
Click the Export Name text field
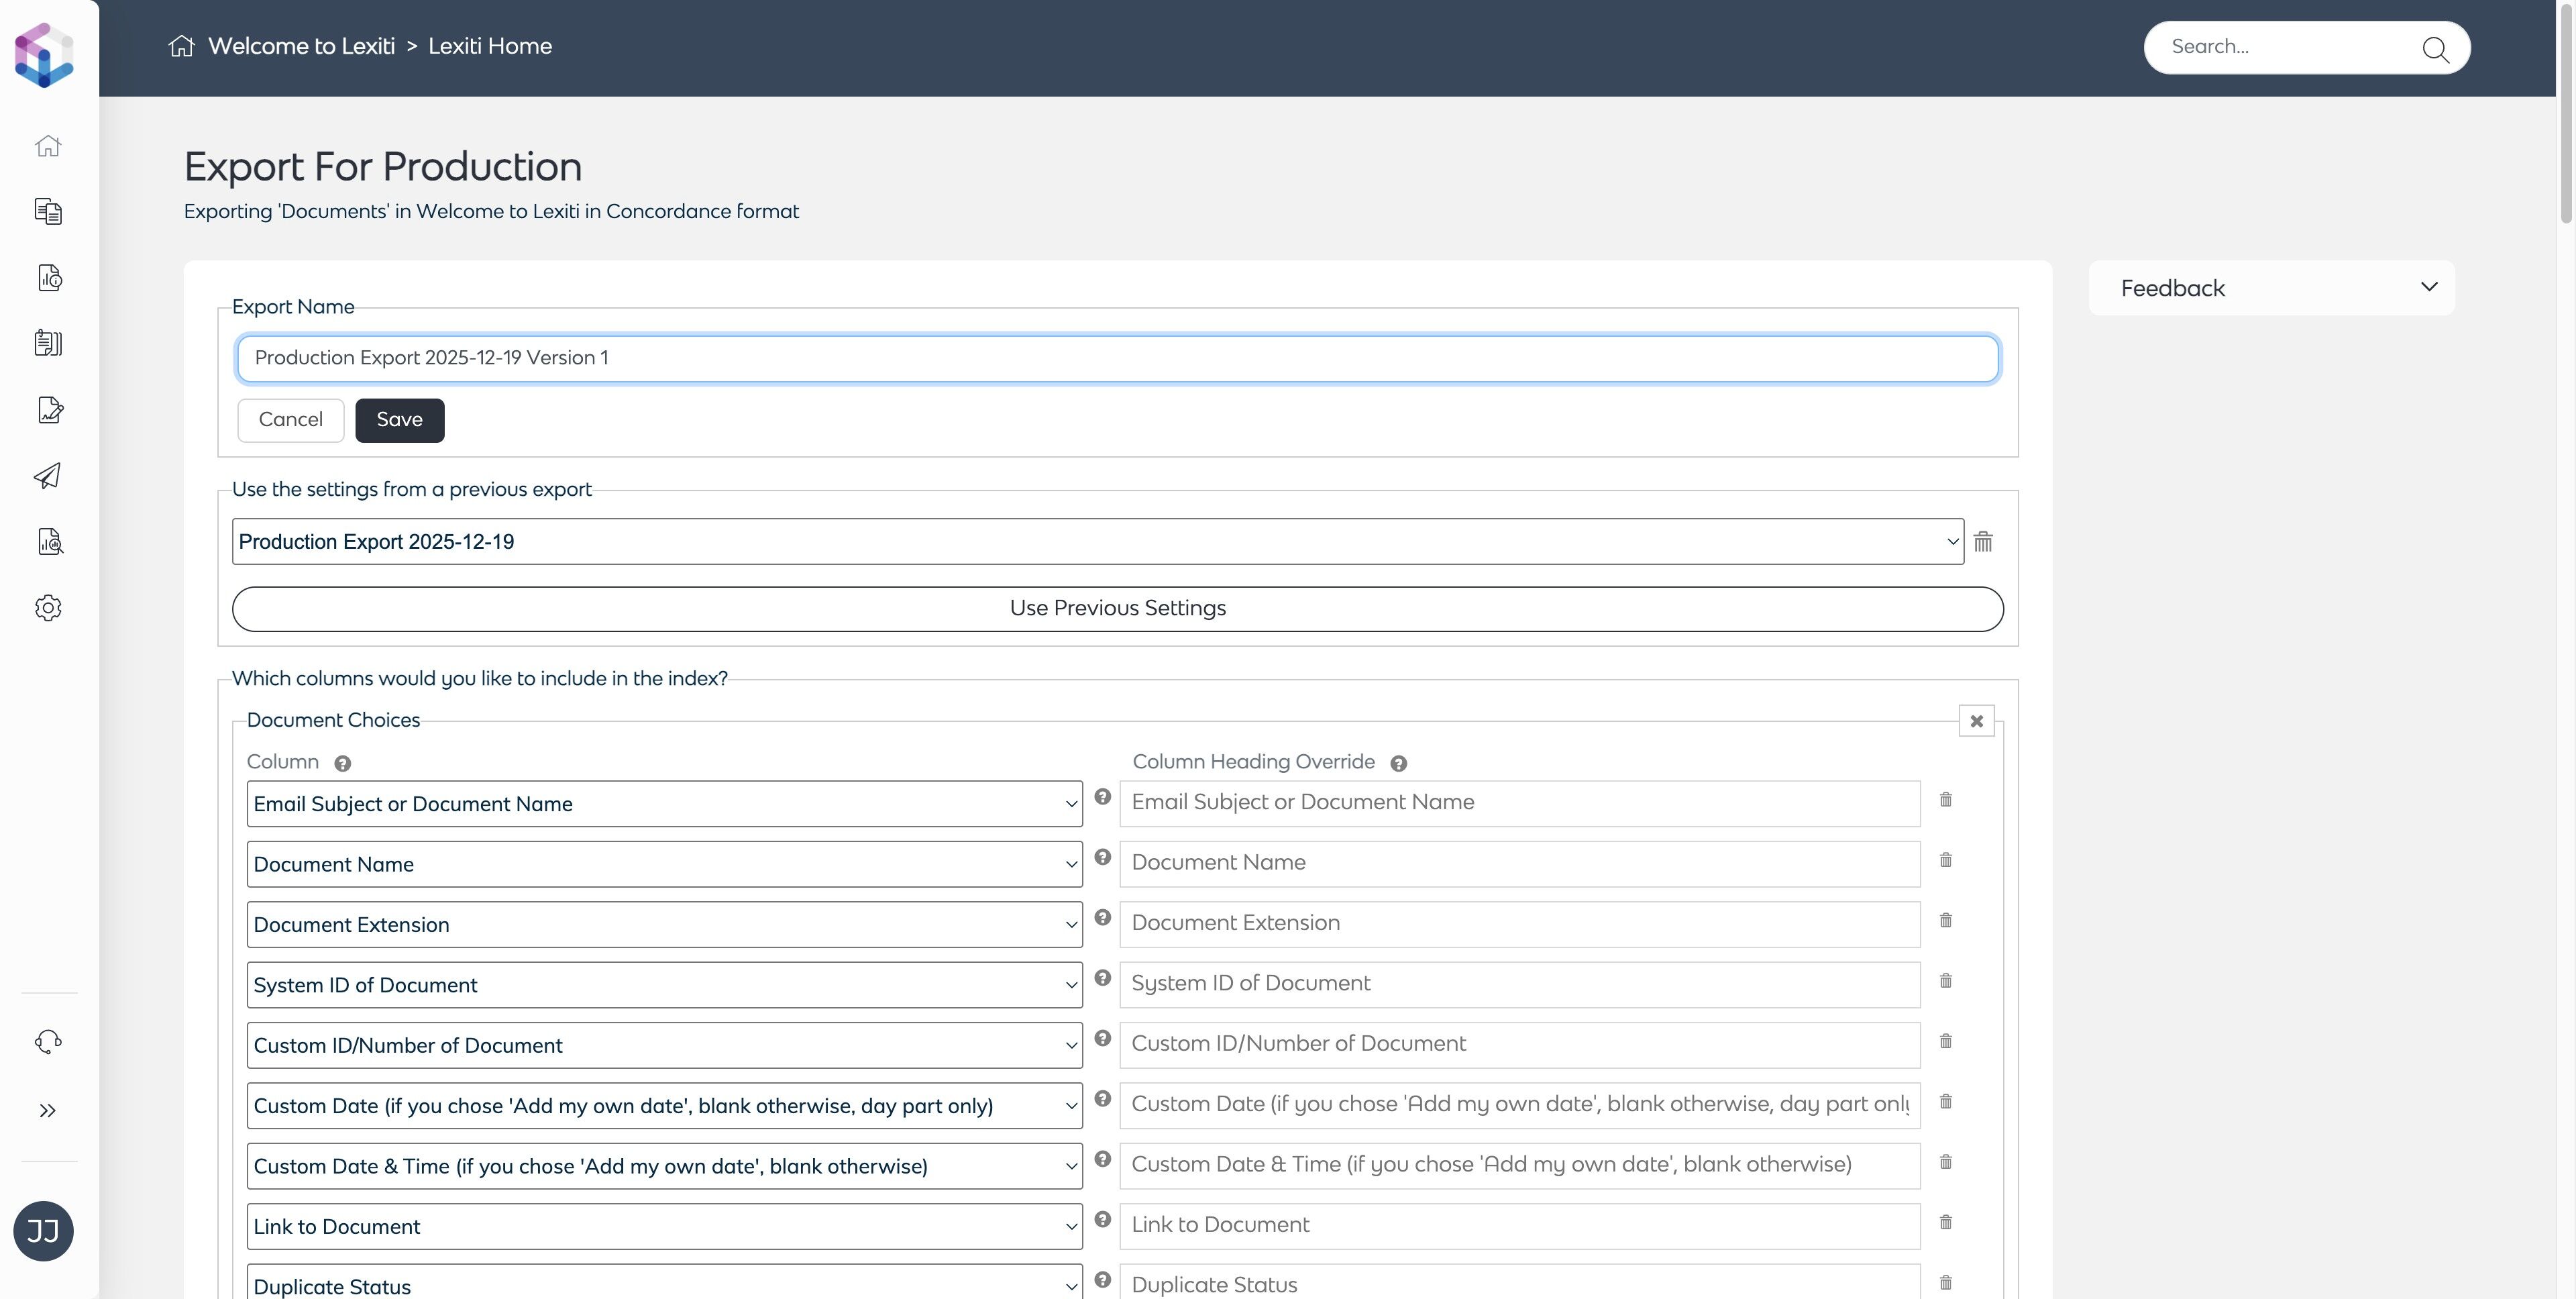pyautogui.click(x=1117, y=359)
